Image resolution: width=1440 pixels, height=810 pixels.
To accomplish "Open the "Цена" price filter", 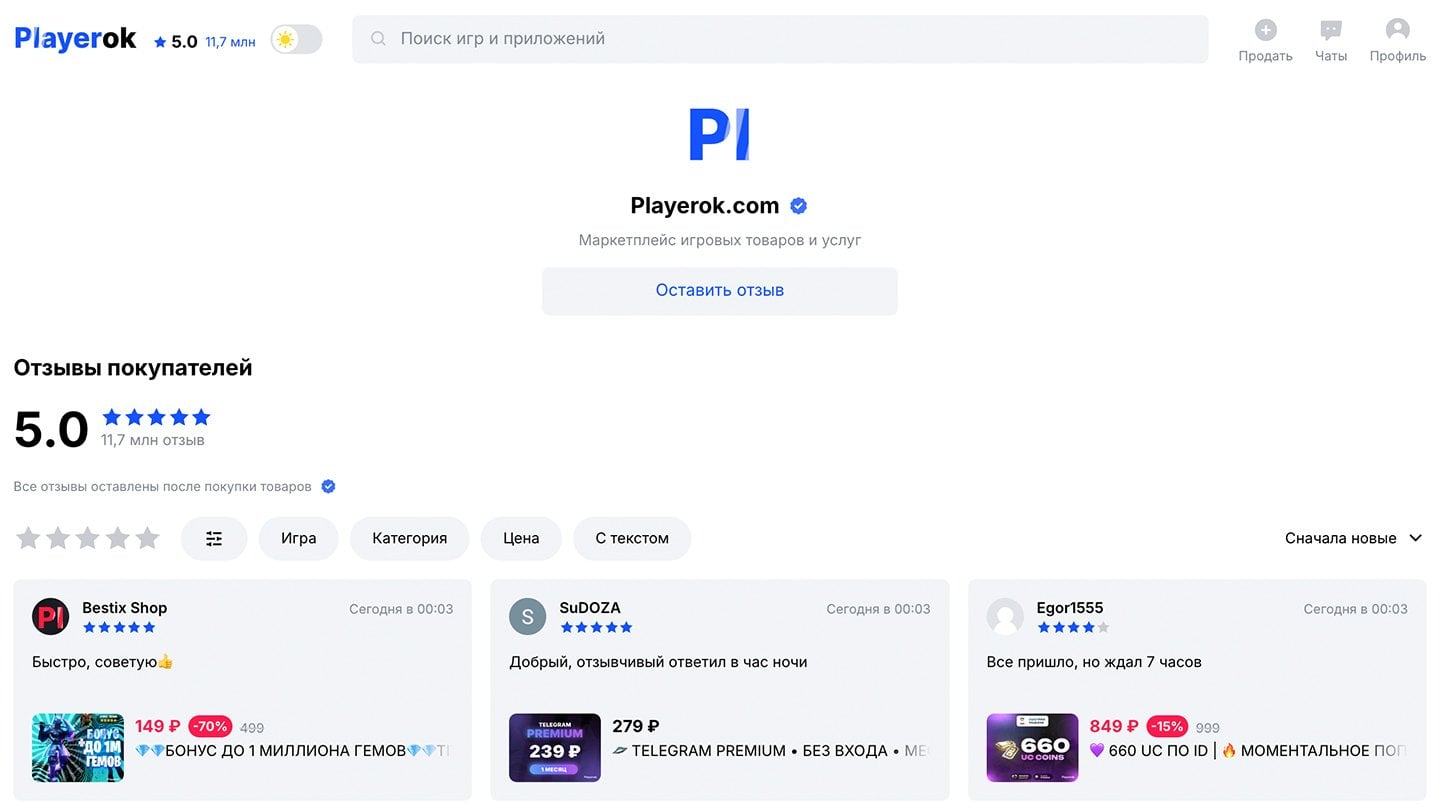I will coord(521,538).
